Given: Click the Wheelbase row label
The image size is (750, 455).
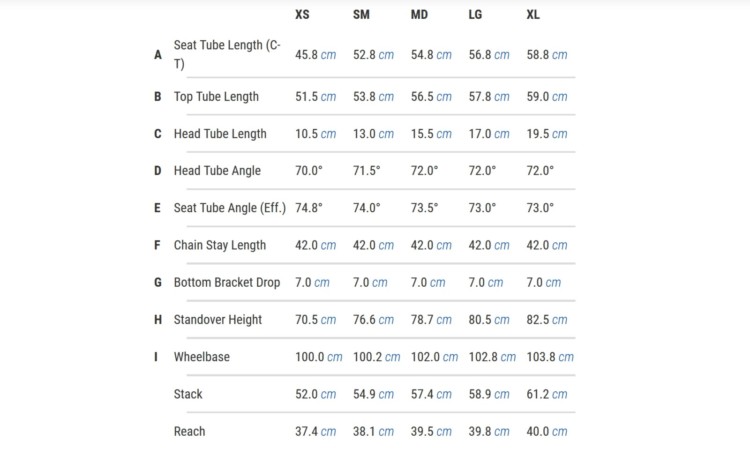Looking at the screenshot, I should (201, 357).
